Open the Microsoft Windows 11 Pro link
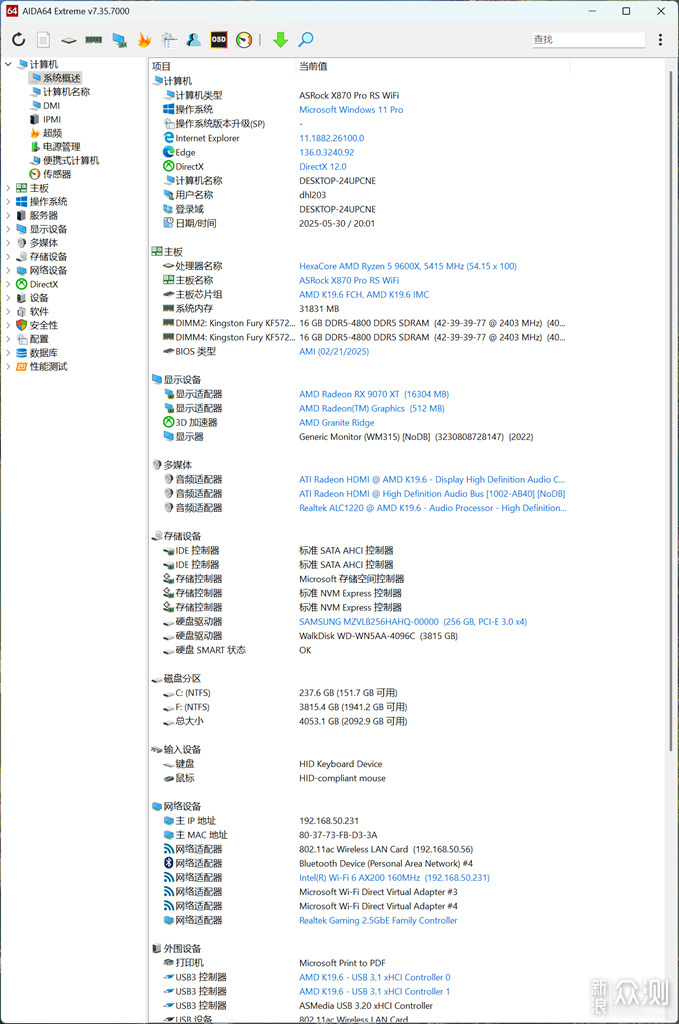The image size is (679, 1024). [x=351, y=110]
